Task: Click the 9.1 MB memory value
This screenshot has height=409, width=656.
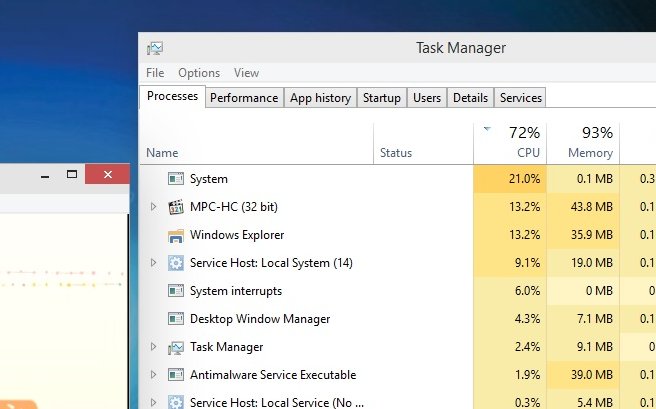Action: 594,347
